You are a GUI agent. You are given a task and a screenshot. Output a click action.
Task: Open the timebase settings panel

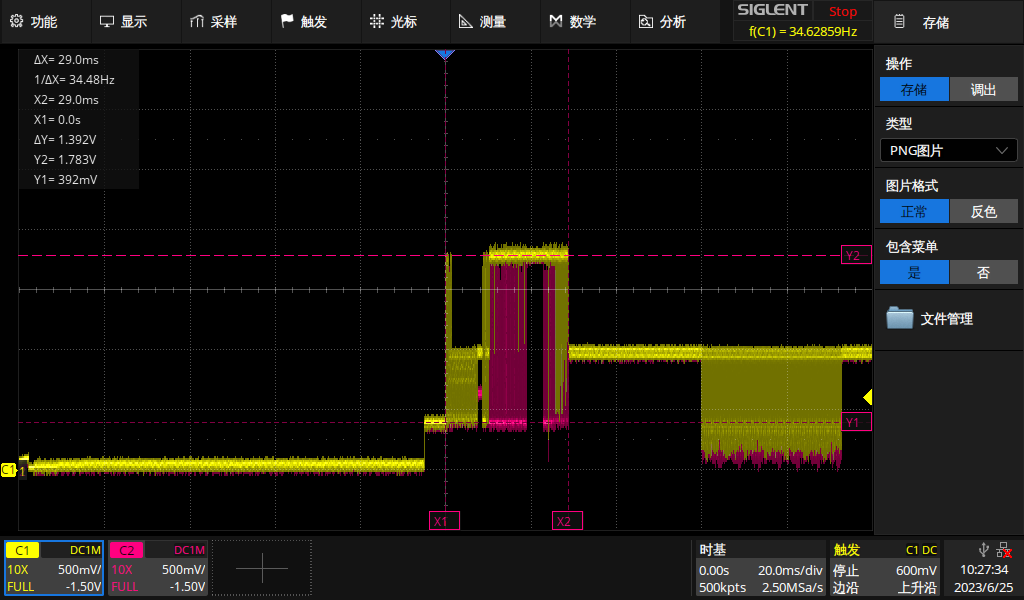tap(760, 568)
